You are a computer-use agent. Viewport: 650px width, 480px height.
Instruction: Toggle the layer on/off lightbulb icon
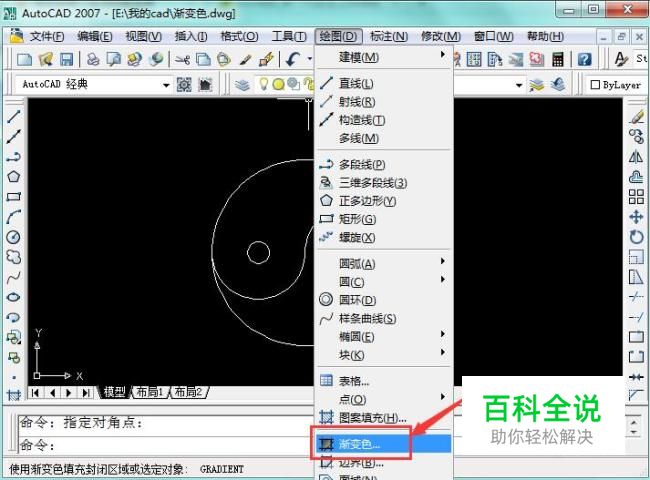(264, 84)
